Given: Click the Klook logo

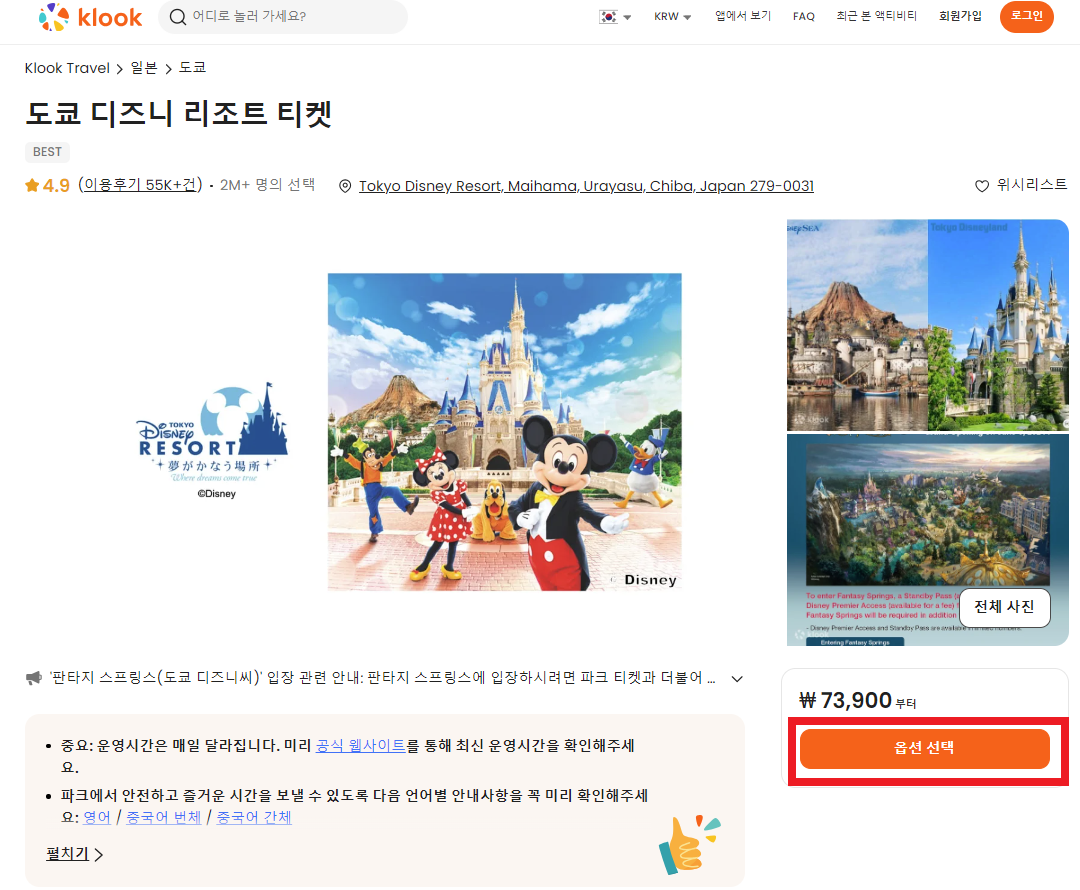Looking at the screenshot, I should (x=90, y=17).
